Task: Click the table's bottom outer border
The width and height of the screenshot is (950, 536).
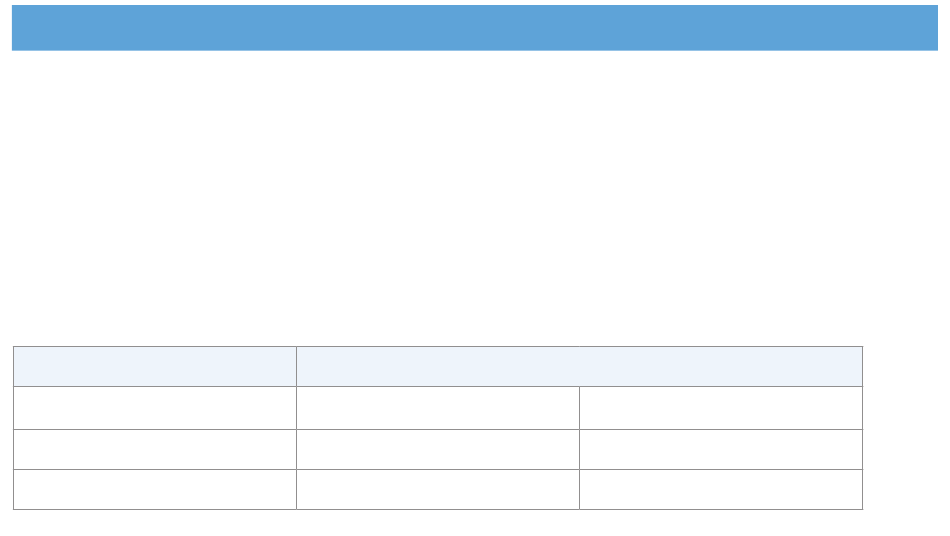Action: (438, 509)
